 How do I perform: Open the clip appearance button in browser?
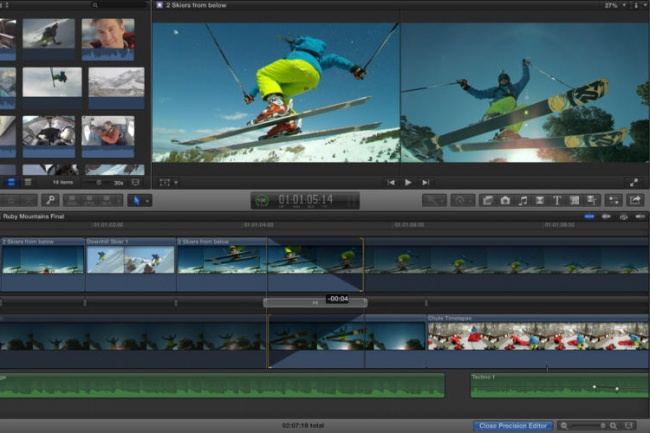136,182
